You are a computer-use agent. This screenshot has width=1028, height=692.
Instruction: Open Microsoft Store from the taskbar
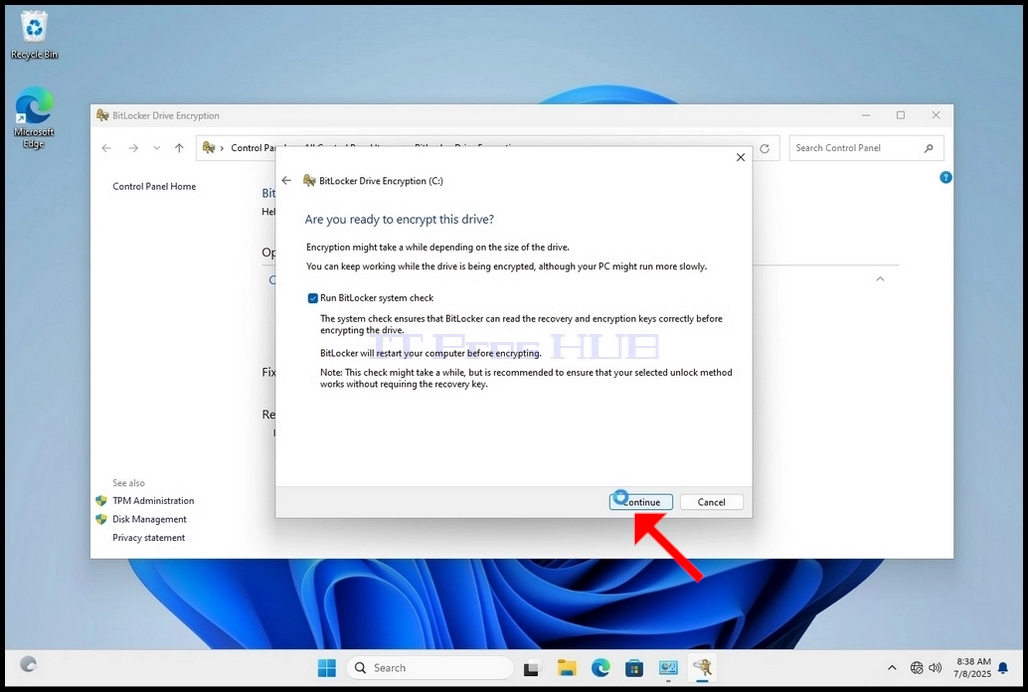point(634,668)
